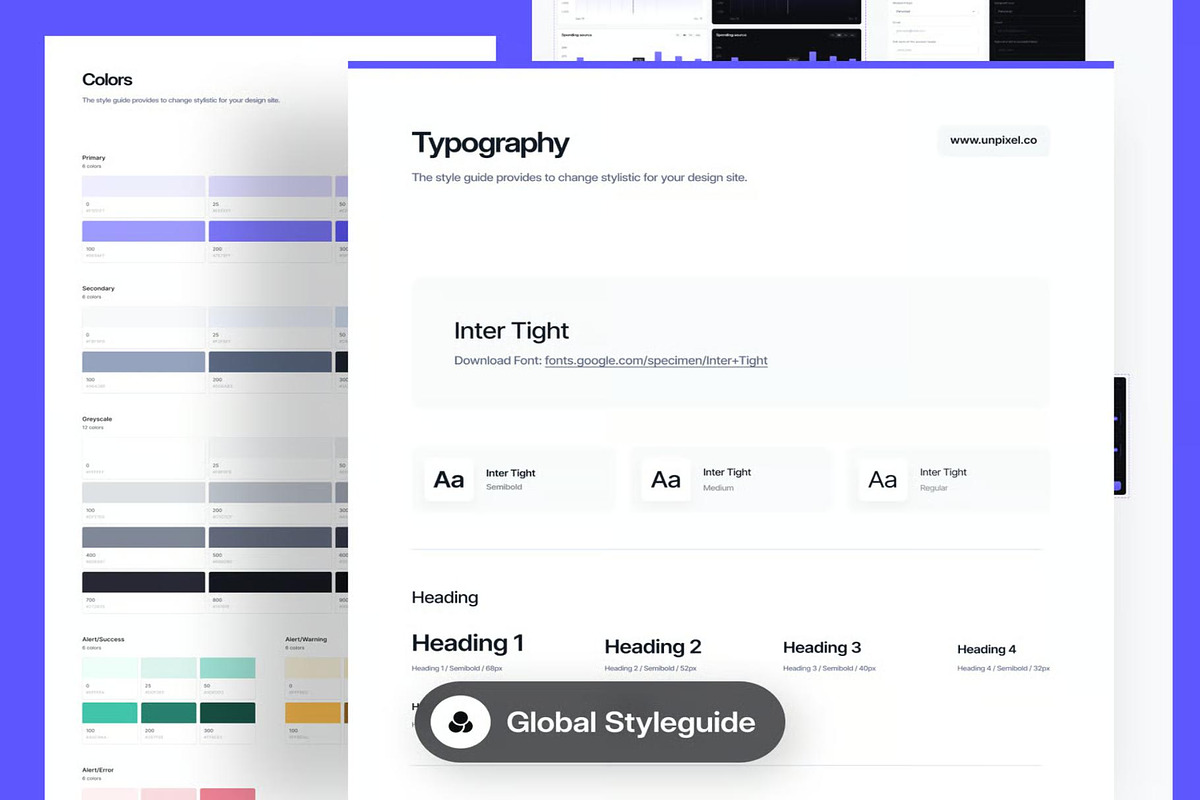Click the Secondary section heading
Screen dimensions: 1200x800
98,288
